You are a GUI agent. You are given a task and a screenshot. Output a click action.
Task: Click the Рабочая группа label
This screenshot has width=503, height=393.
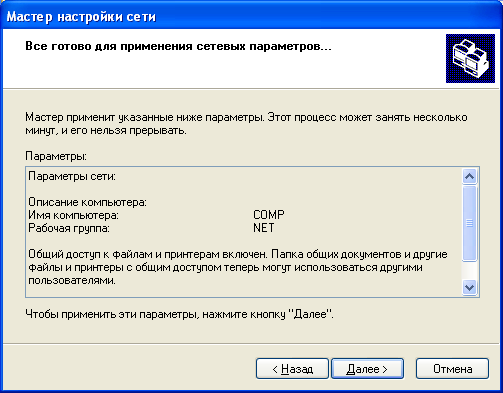click(x=69, y=228)
